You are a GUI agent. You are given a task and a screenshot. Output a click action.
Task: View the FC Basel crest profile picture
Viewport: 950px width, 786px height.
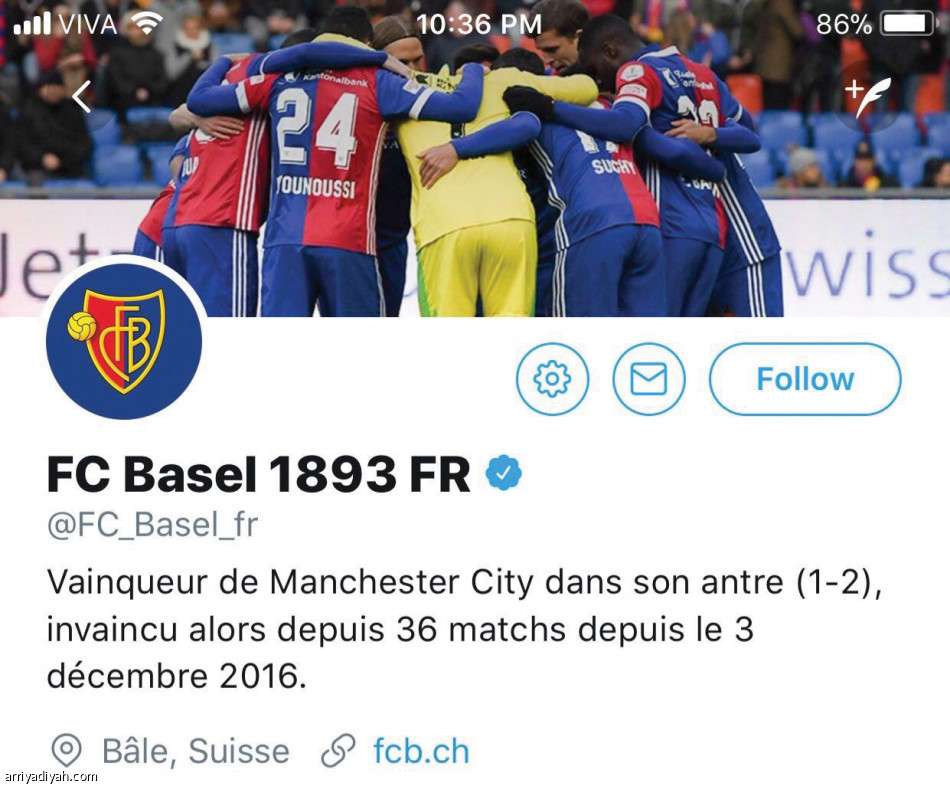point(124,341)
